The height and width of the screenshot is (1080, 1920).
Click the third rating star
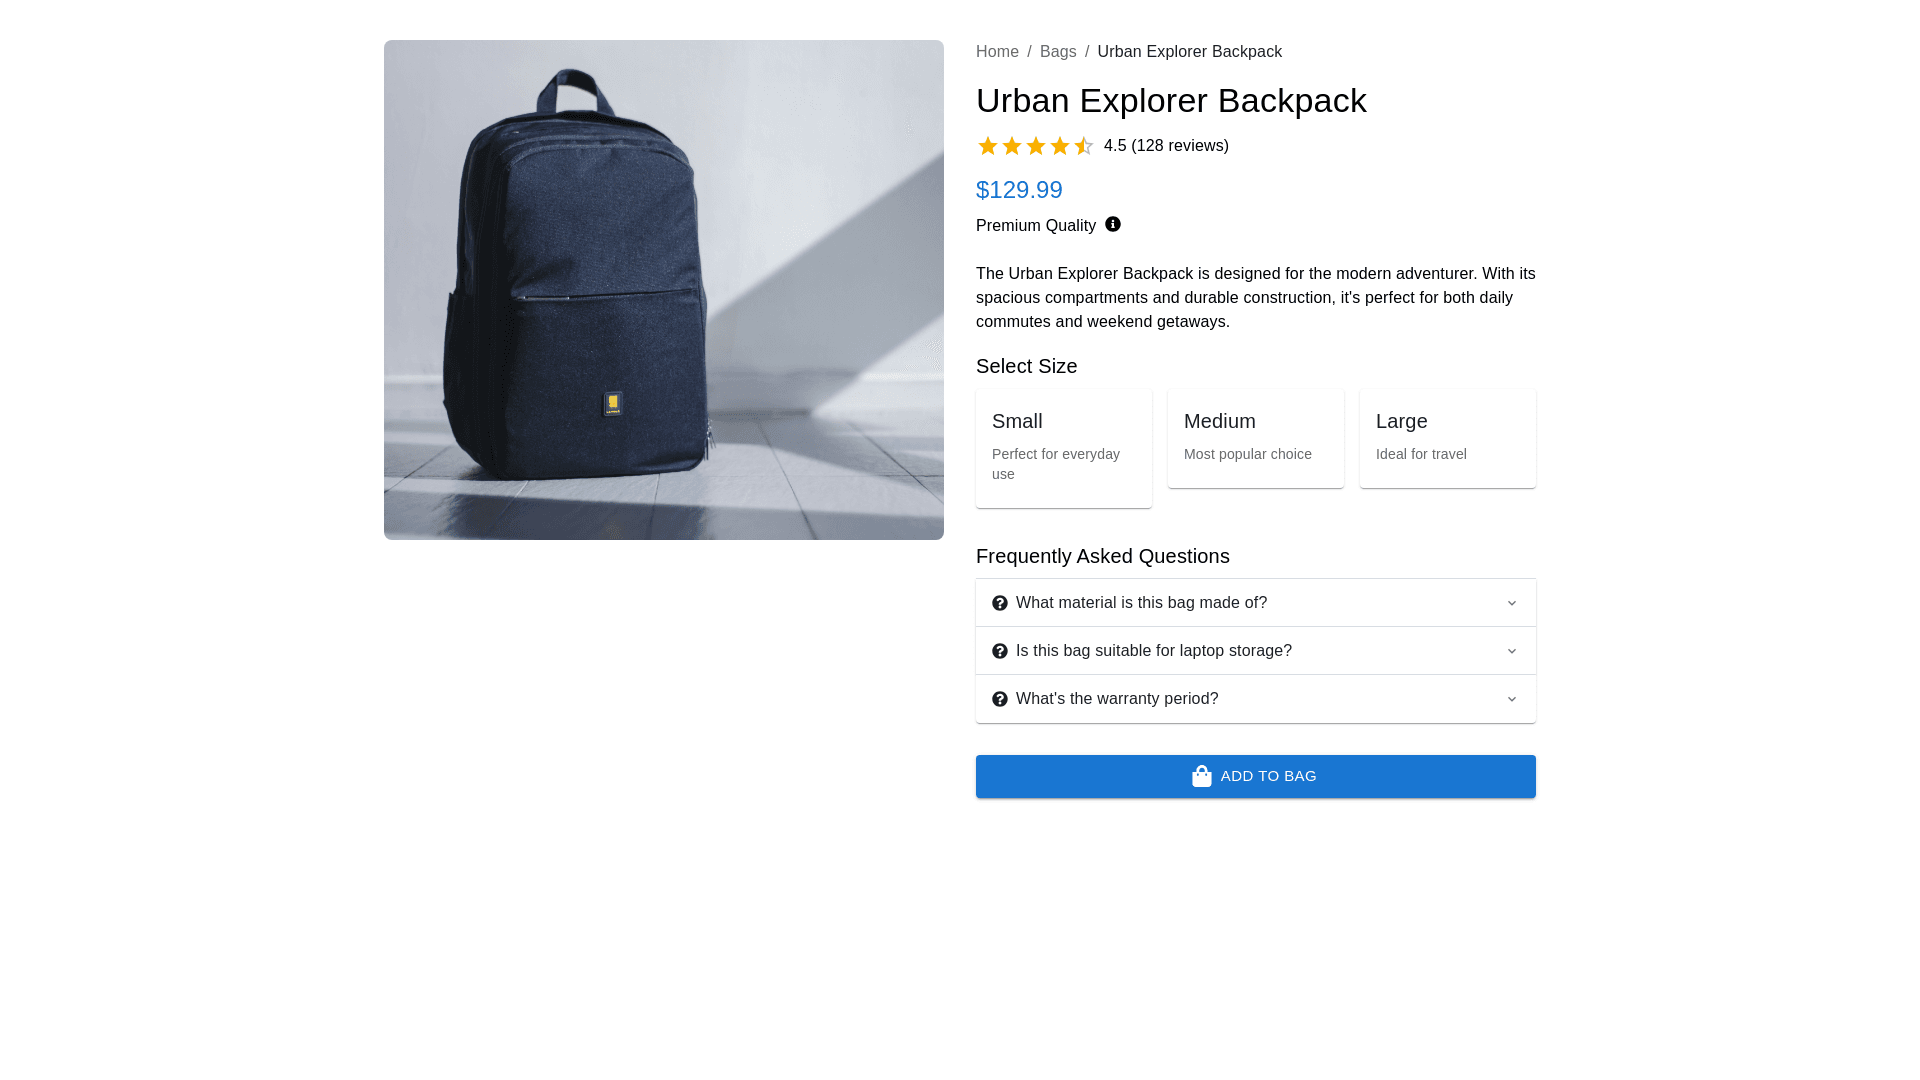[1036, 146]
